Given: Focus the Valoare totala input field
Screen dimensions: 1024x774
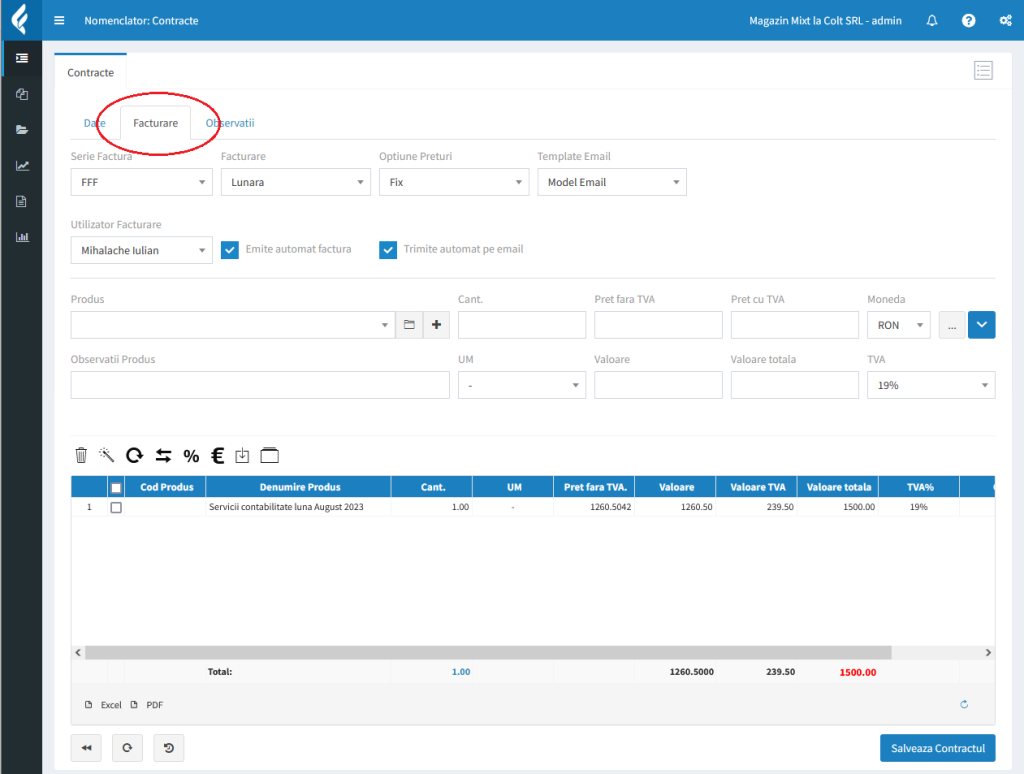Looking at the screenshot, I should coord(795,385).
